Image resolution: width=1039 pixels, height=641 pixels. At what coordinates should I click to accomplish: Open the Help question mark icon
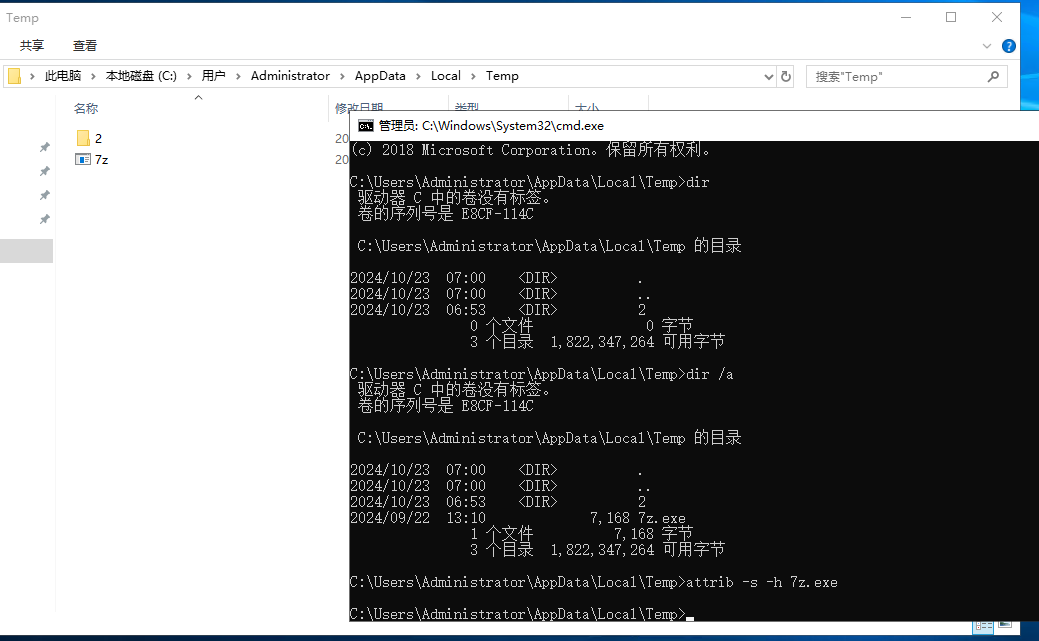click(1009, 46)
